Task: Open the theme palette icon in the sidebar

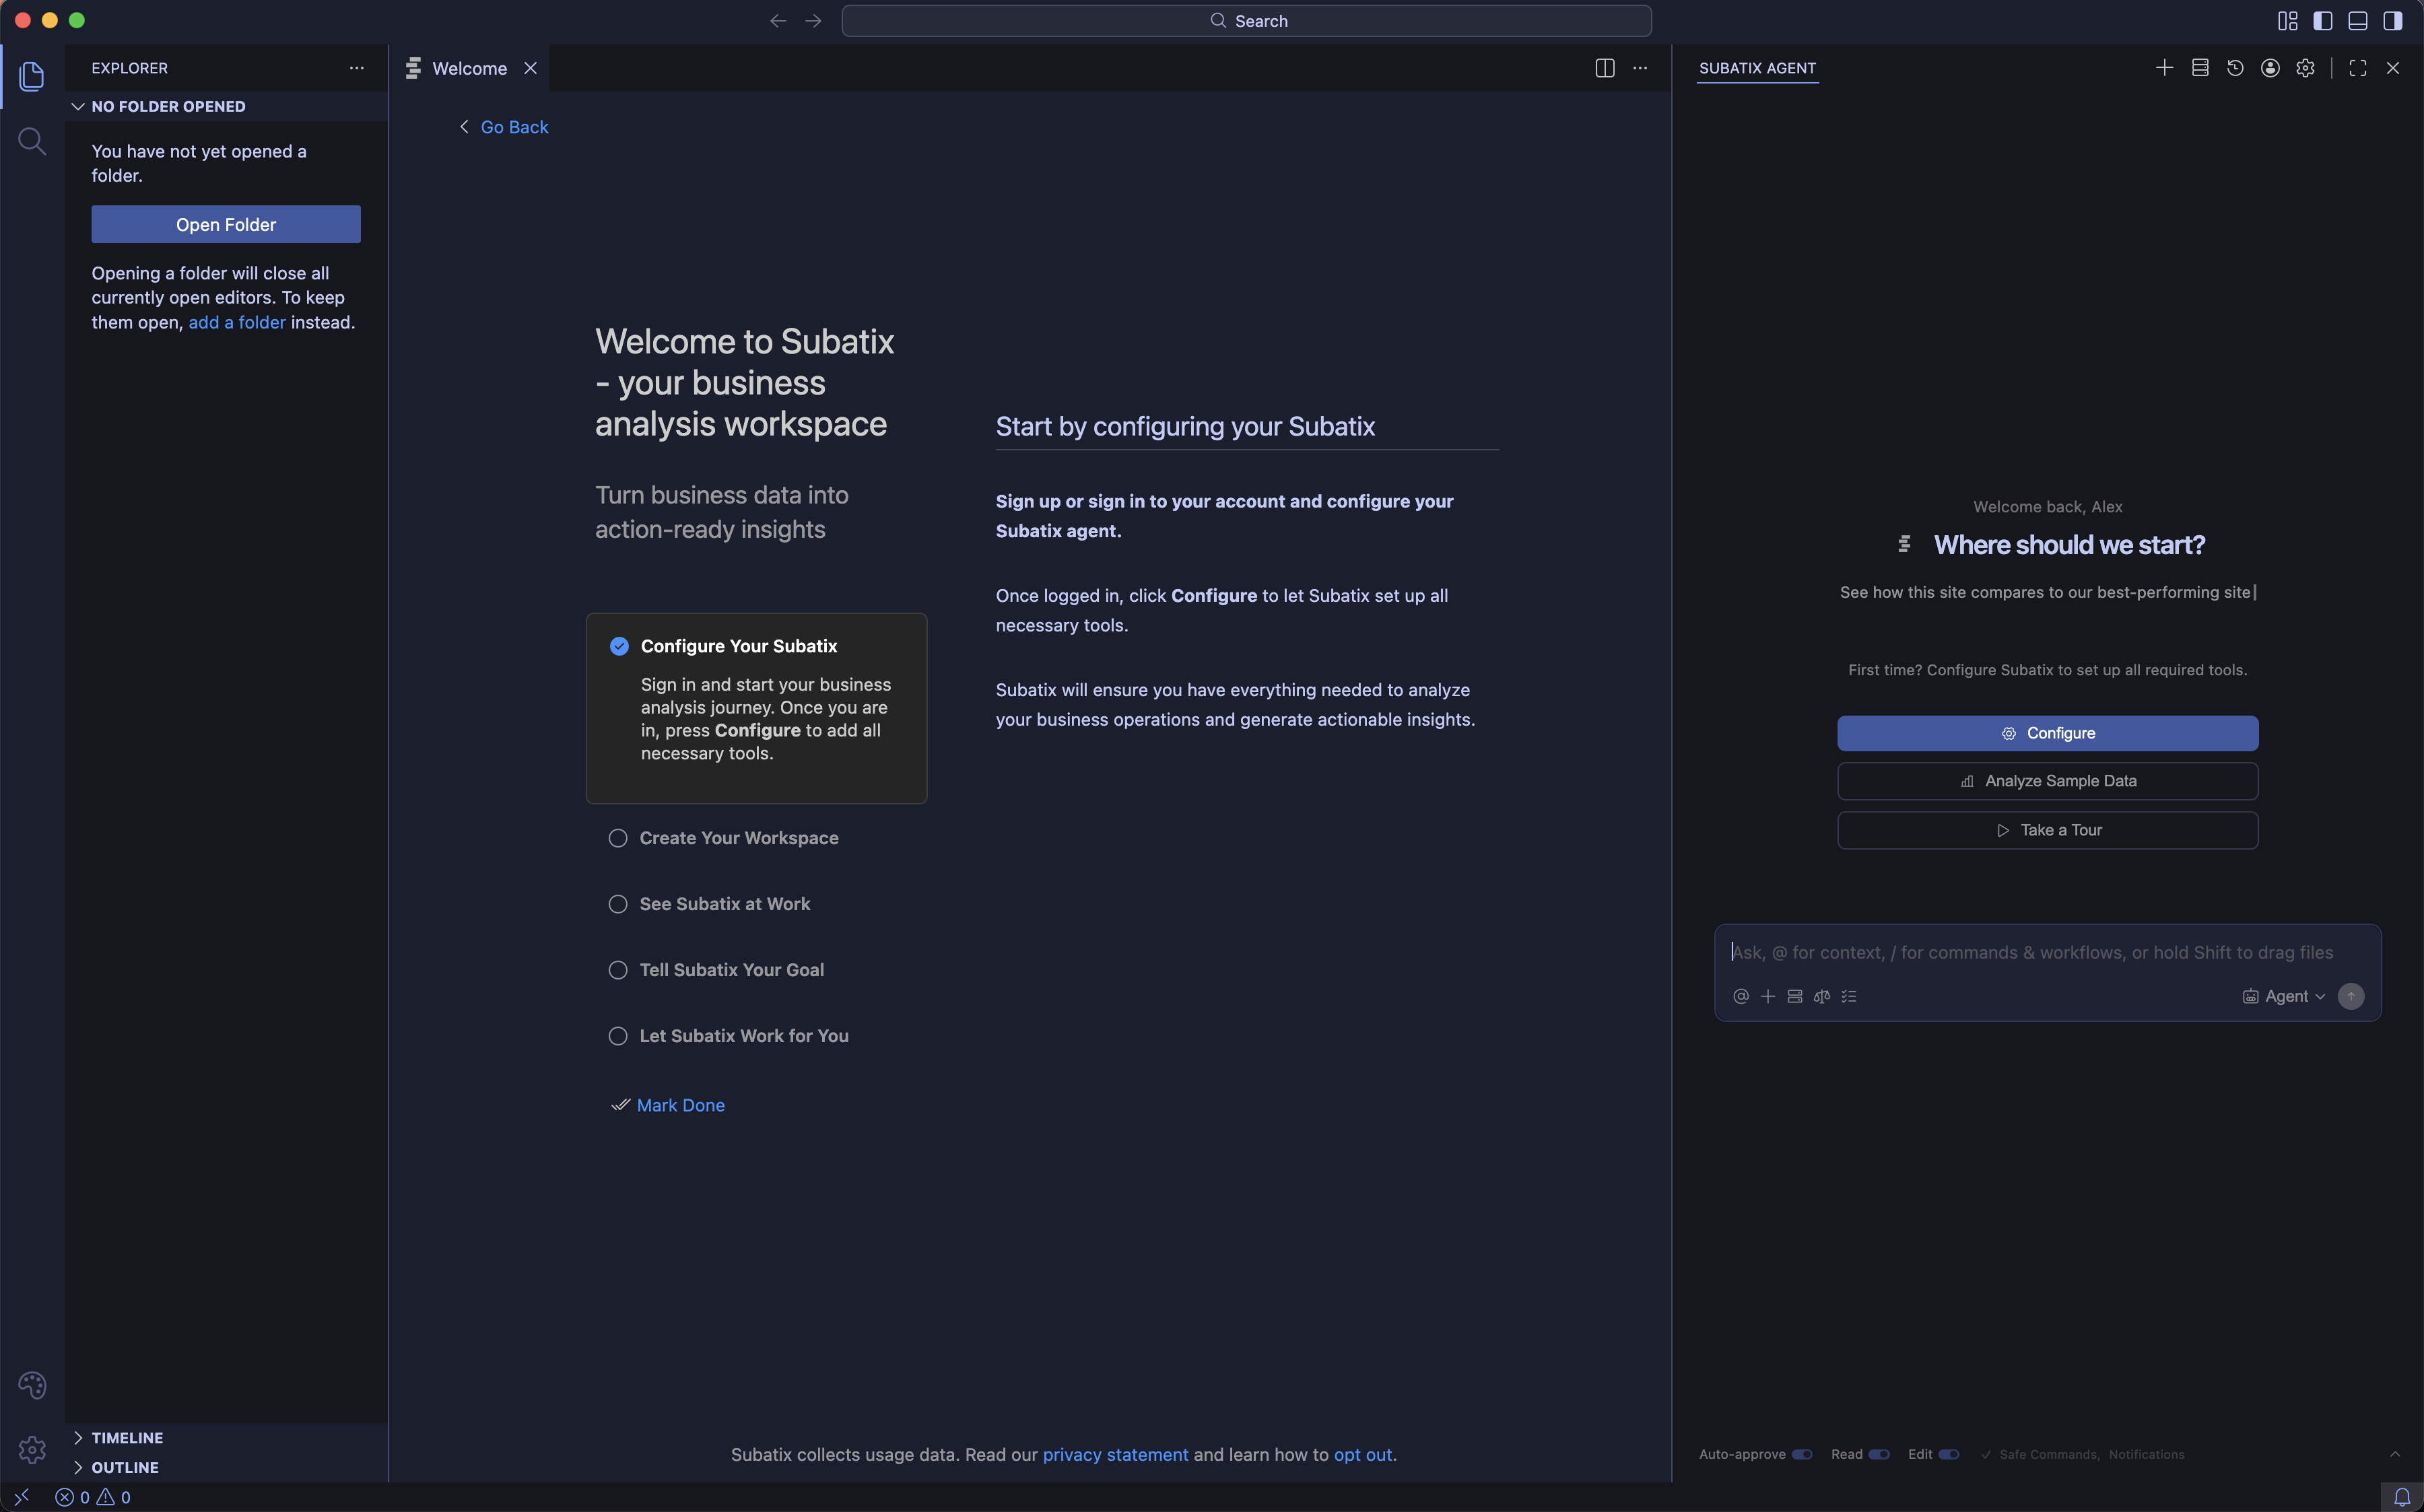Action: [x=33, y=1384]
